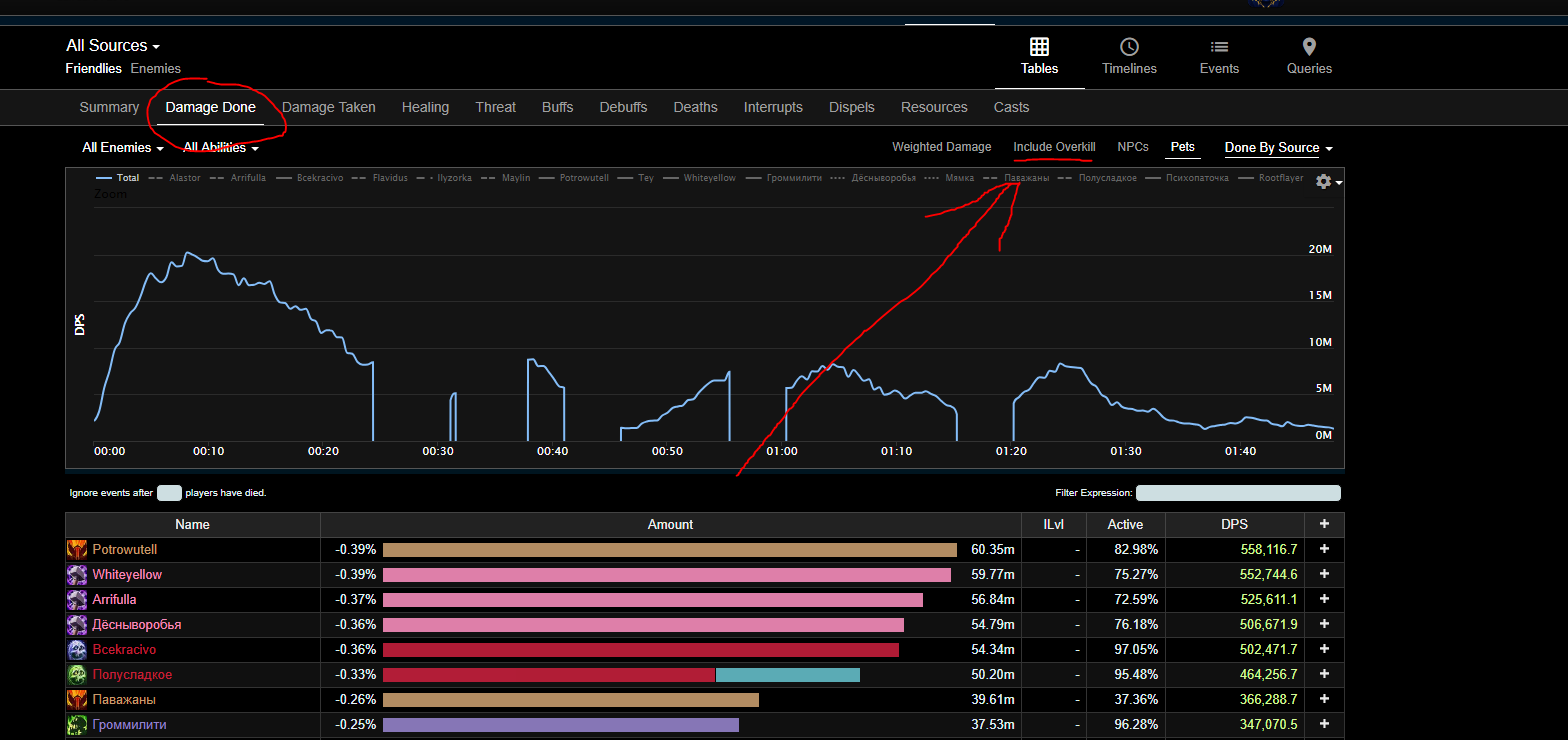The height and width of the screenshot is (740, 1568).
Task: Open the Timelines clock icon
Action: pos(1129,47)
